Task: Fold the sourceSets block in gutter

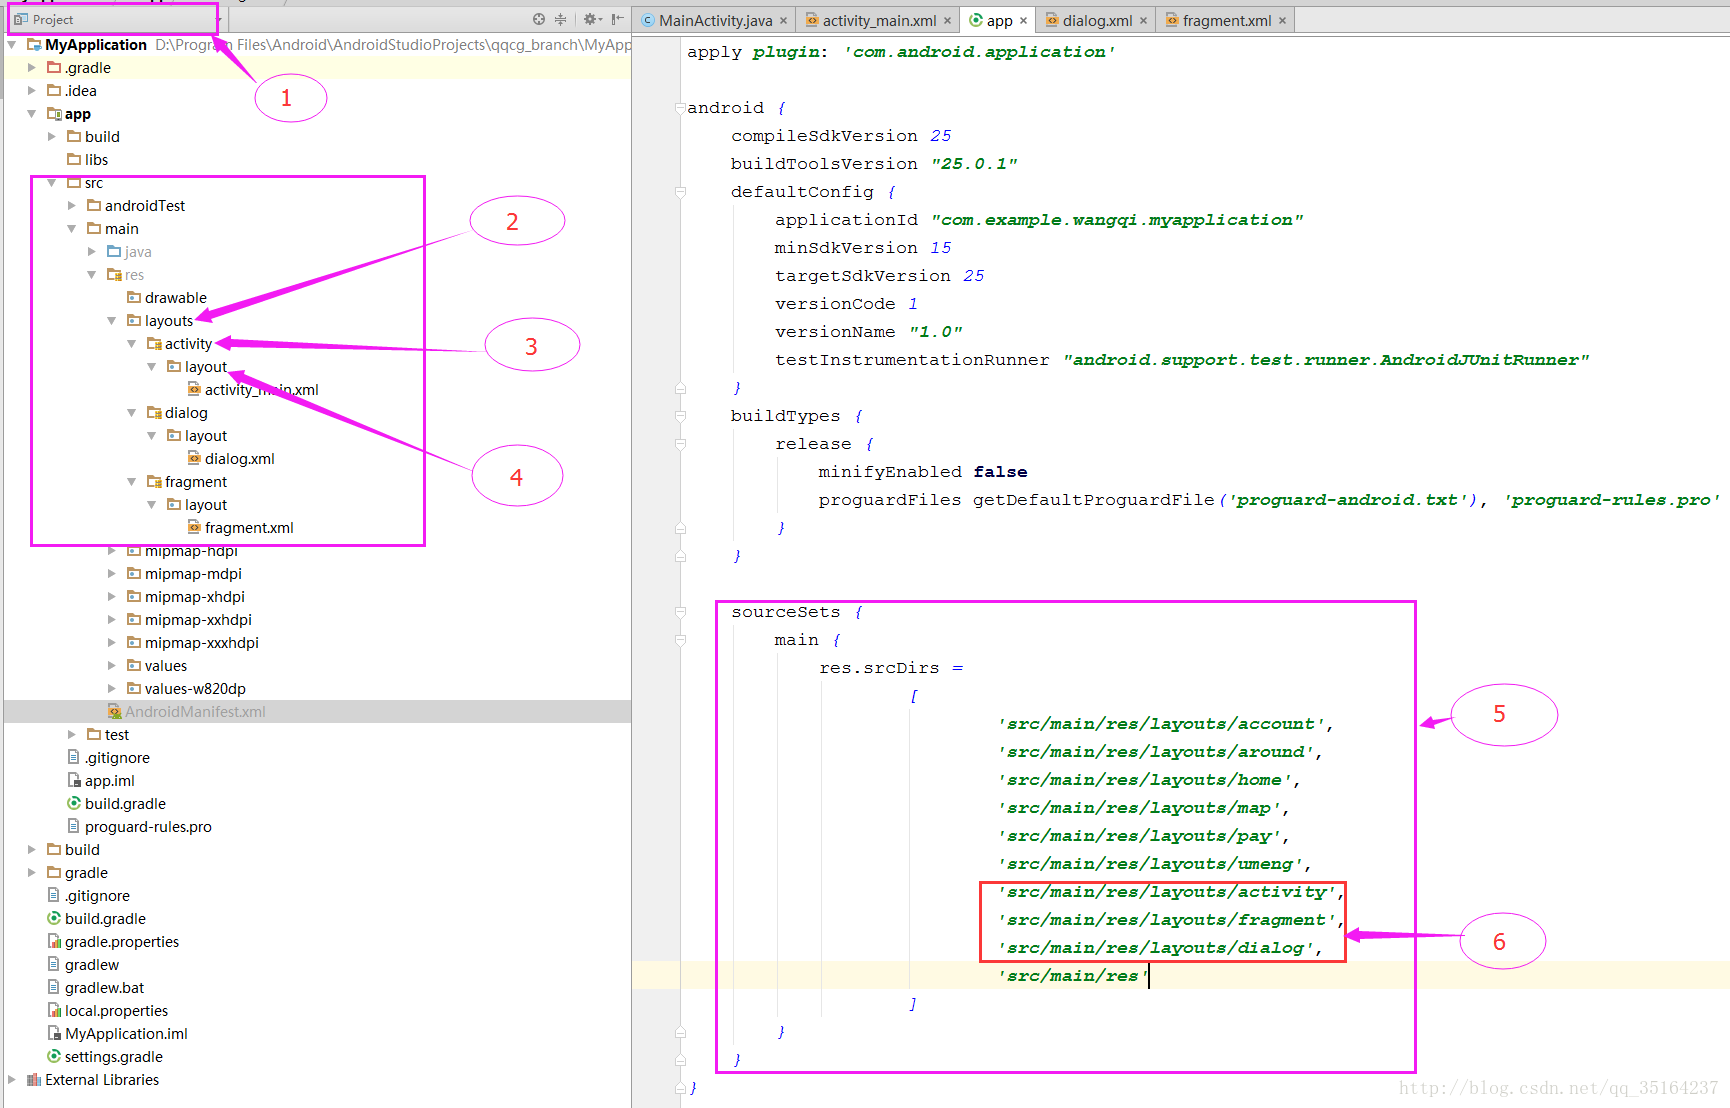Action: click(x=680, y=612)
